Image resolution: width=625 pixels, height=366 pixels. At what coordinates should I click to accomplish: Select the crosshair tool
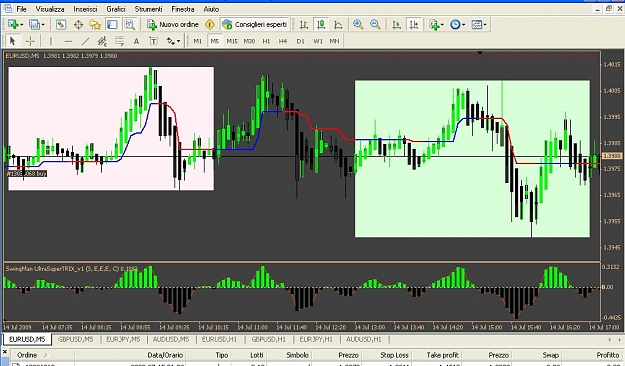(x=30, y=41)
